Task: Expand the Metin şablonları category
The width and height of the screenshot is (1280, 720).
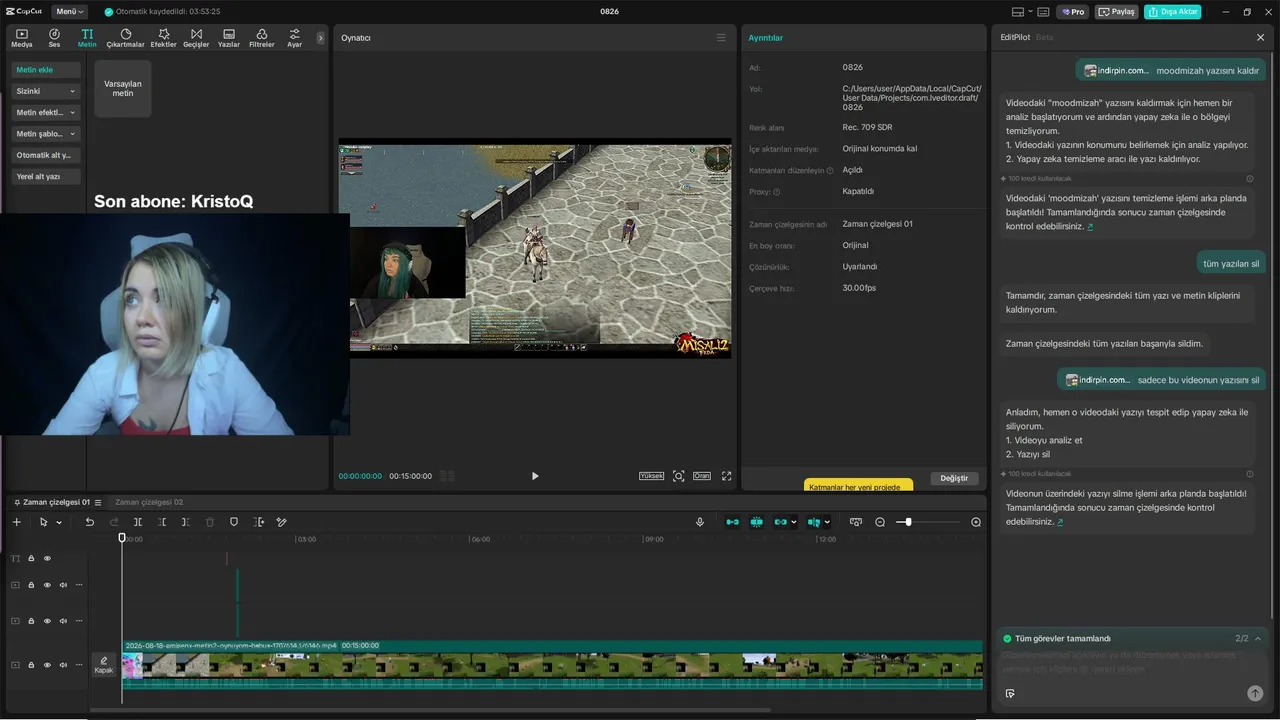Action: 46,133
